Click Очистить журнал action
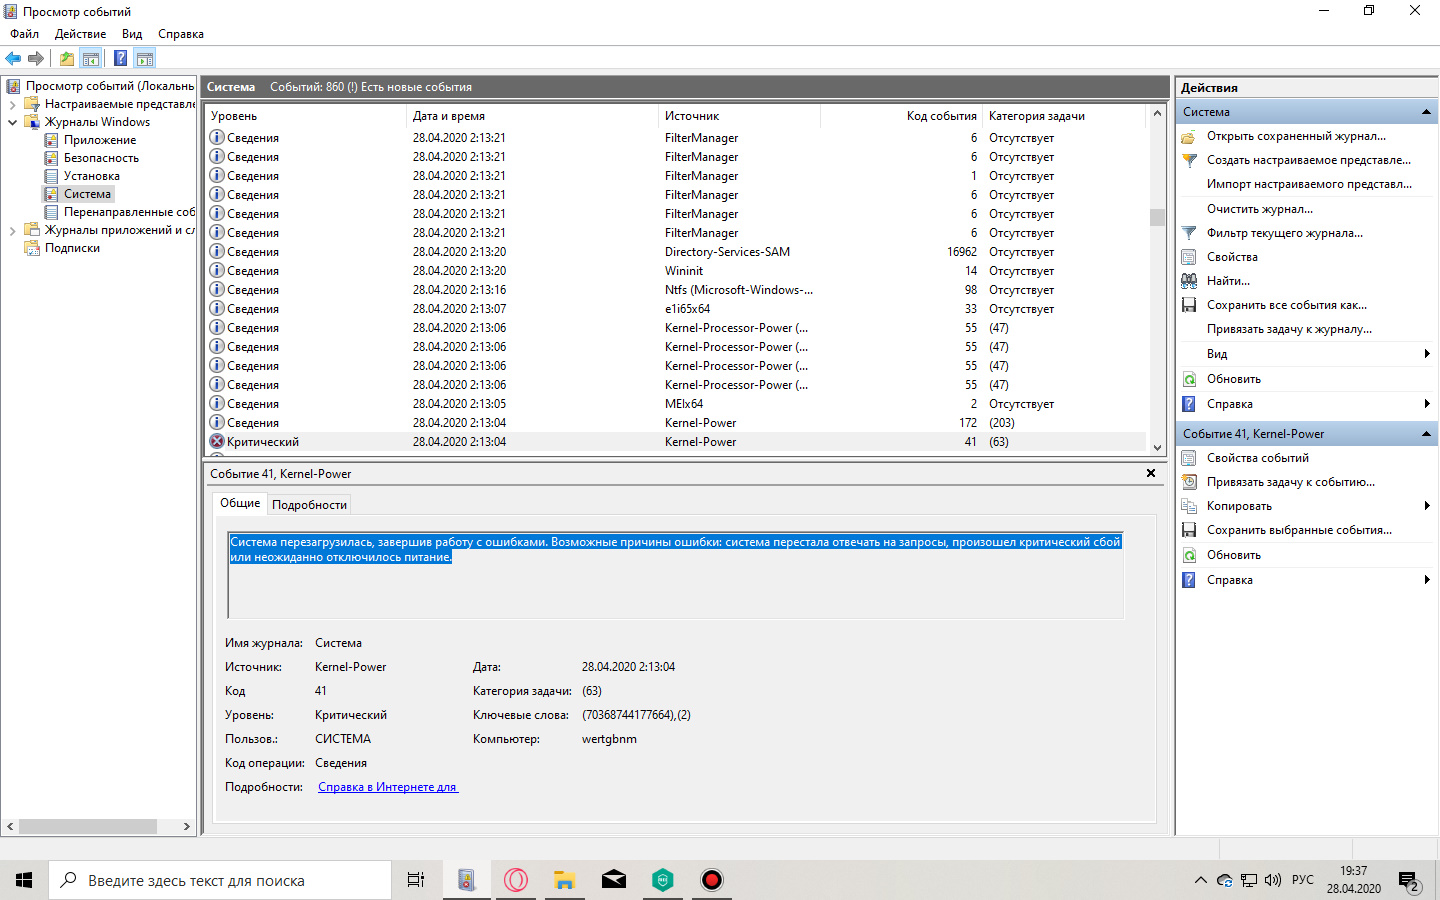 (1260, 209)
